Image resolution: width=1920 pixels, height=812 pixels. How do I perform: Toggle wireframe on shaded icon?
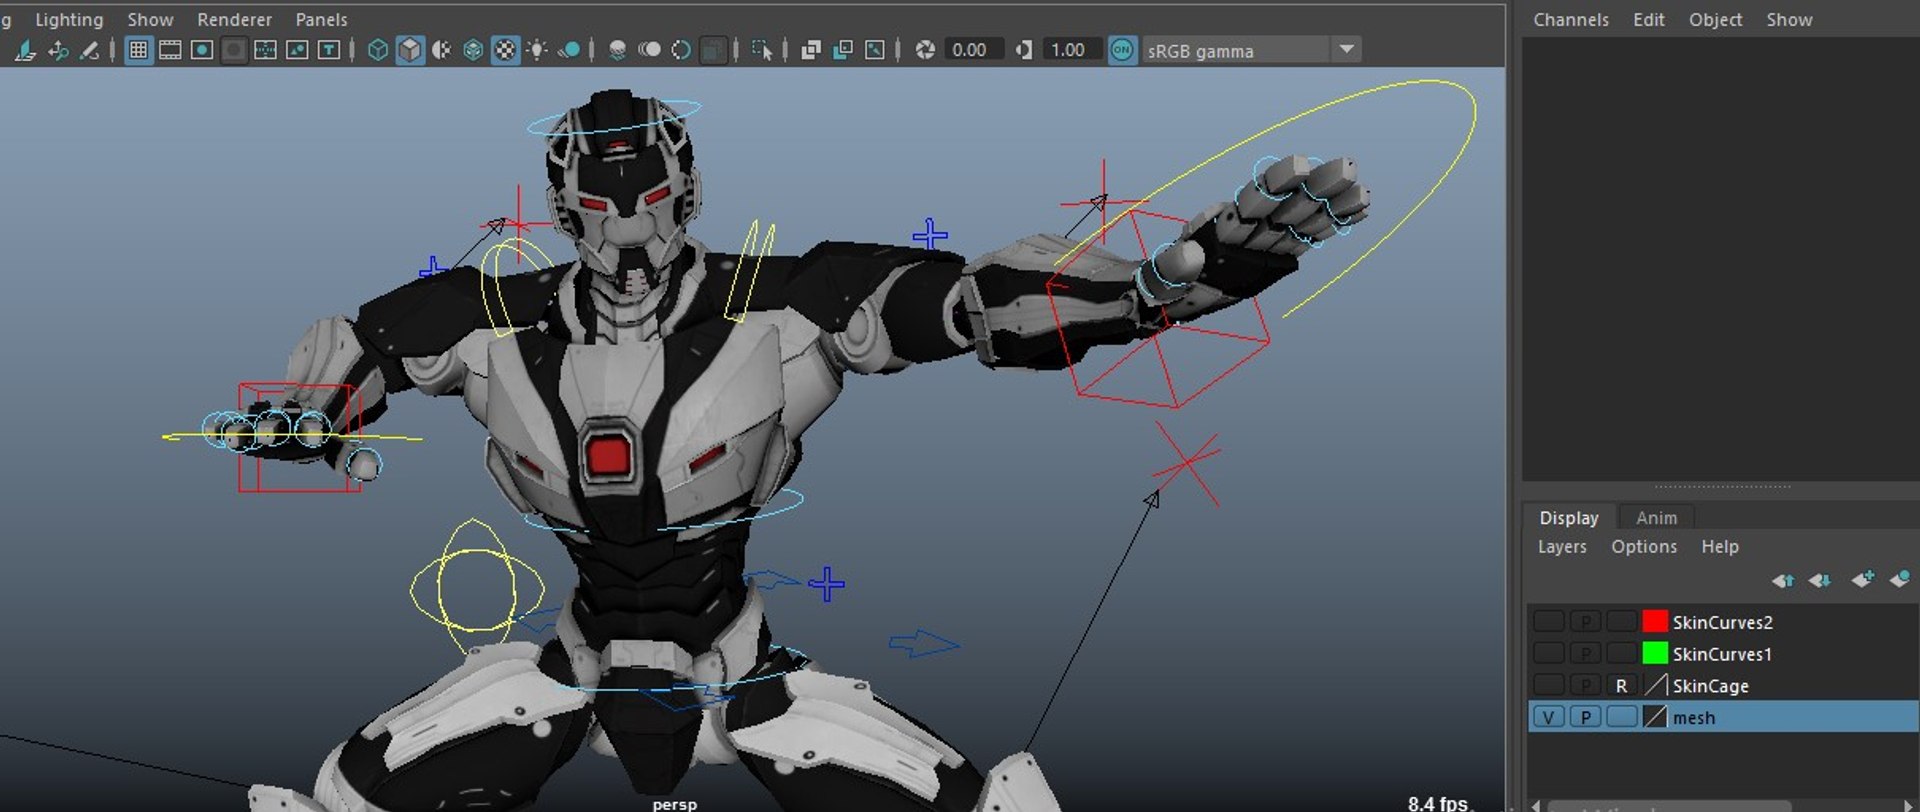[x=474, y=50]
